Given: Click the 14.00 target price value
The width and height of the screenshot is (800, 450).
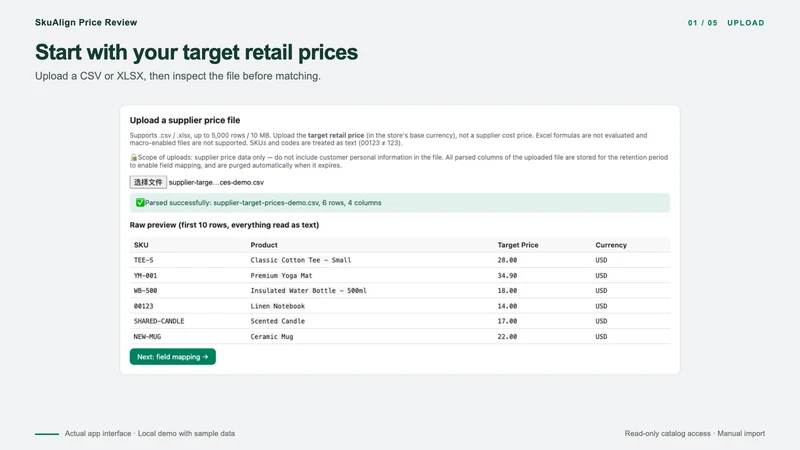Looking at the screenshot, I should [507, 306].
